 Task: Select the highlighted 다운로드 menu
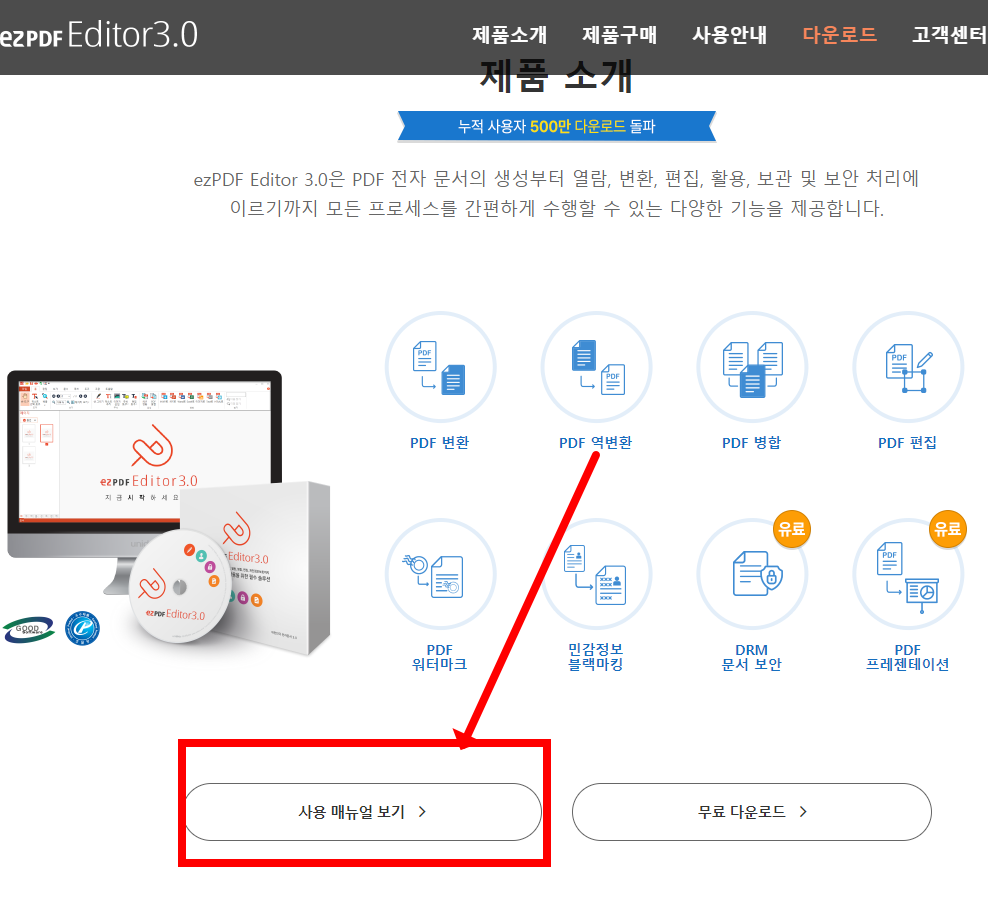(839, 34)
